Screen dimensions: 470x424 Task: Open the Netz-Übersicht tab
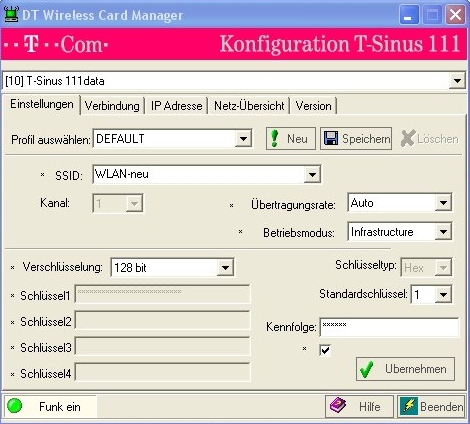click(249, 106)
